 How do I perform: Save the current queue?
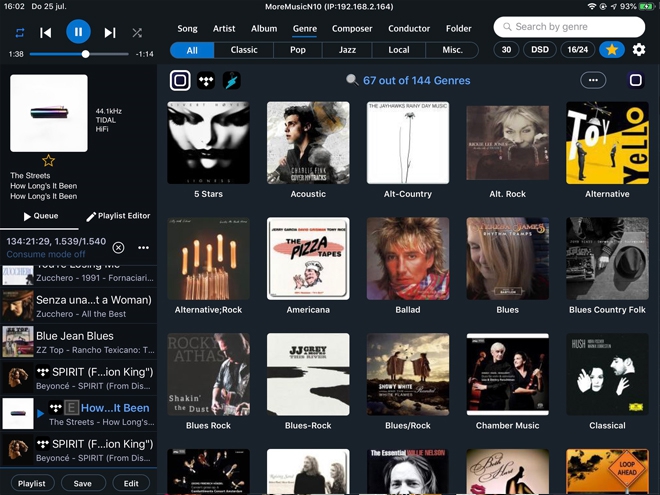pos(82,483)
